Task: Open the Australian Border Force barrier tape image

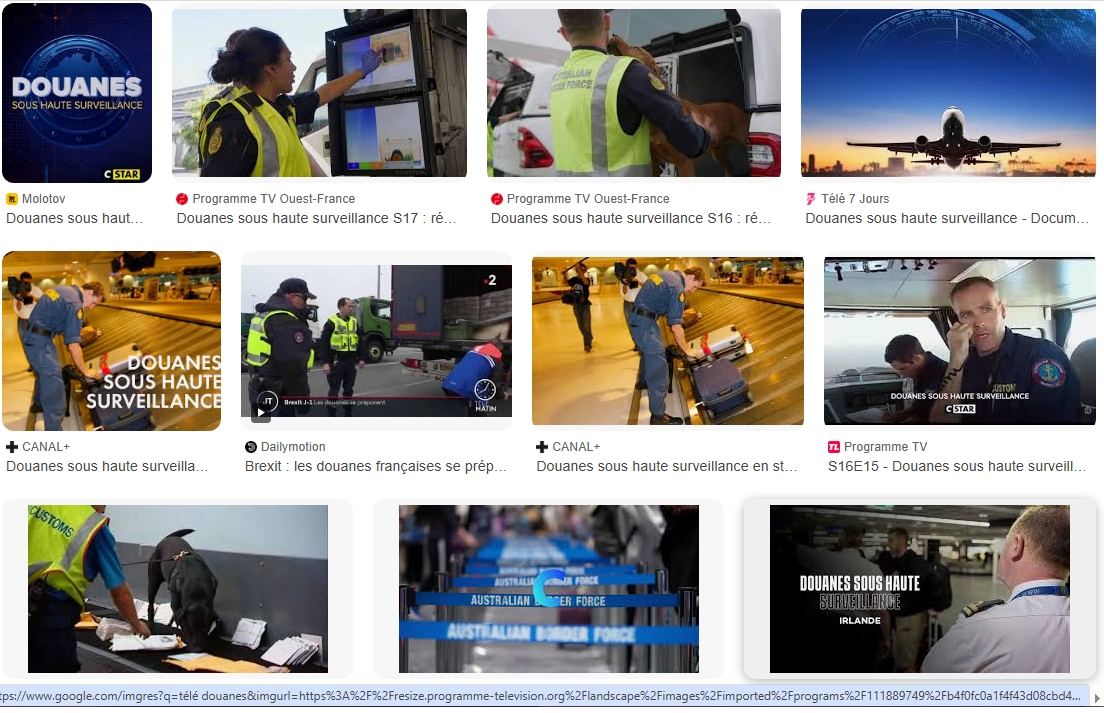Action: 548,589
